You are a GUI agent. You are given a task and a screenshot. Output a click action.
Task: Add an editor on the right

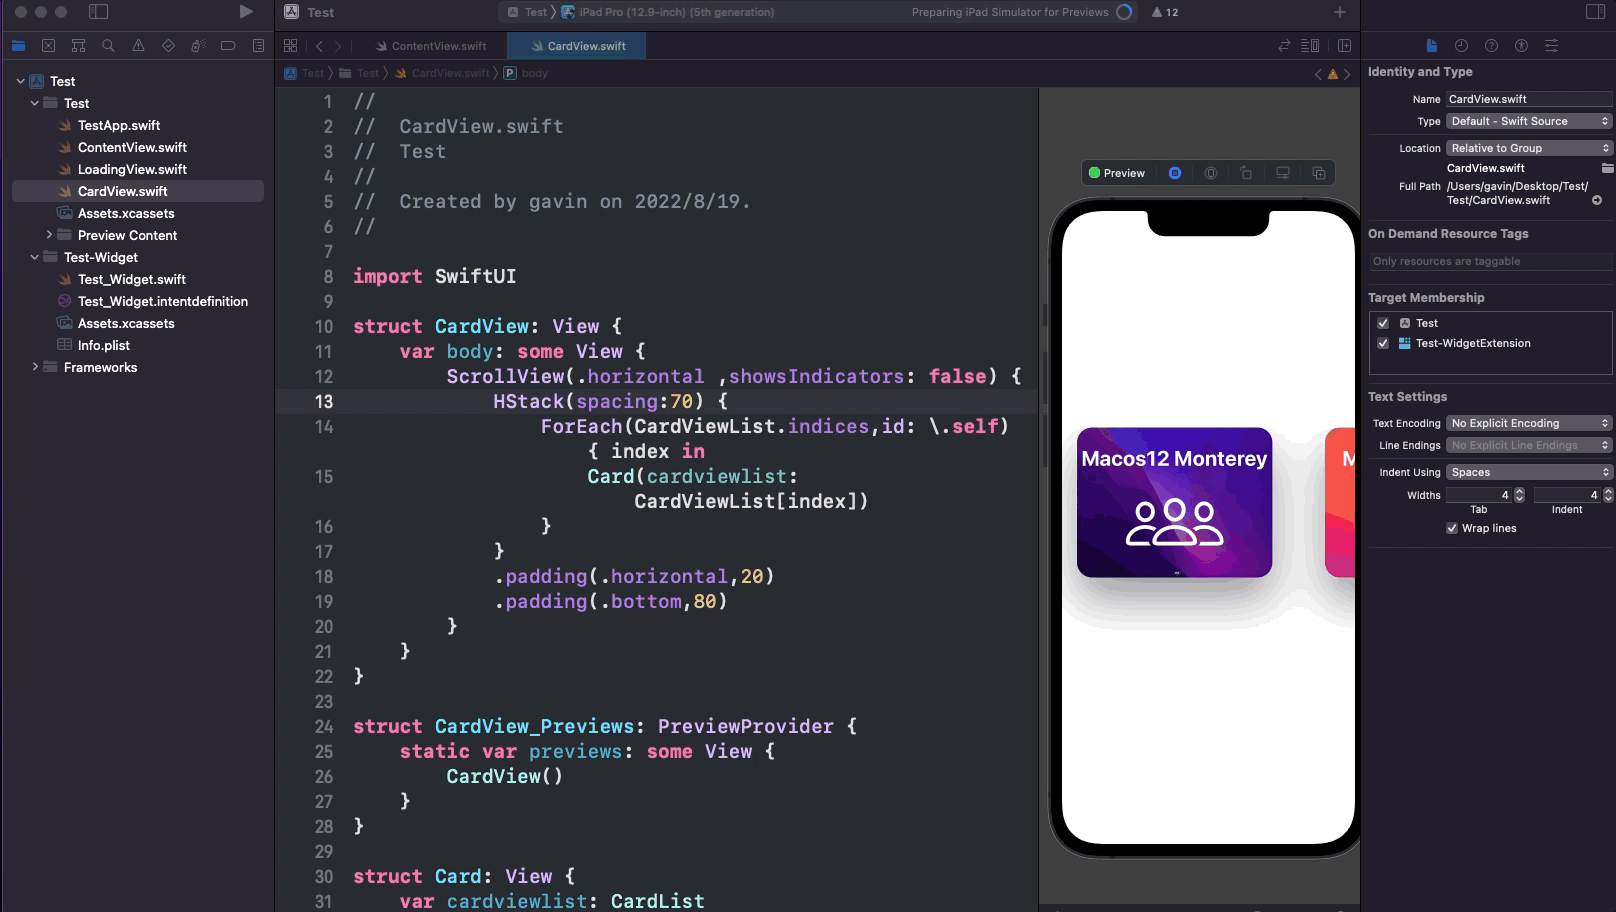tap(1344, 46)
